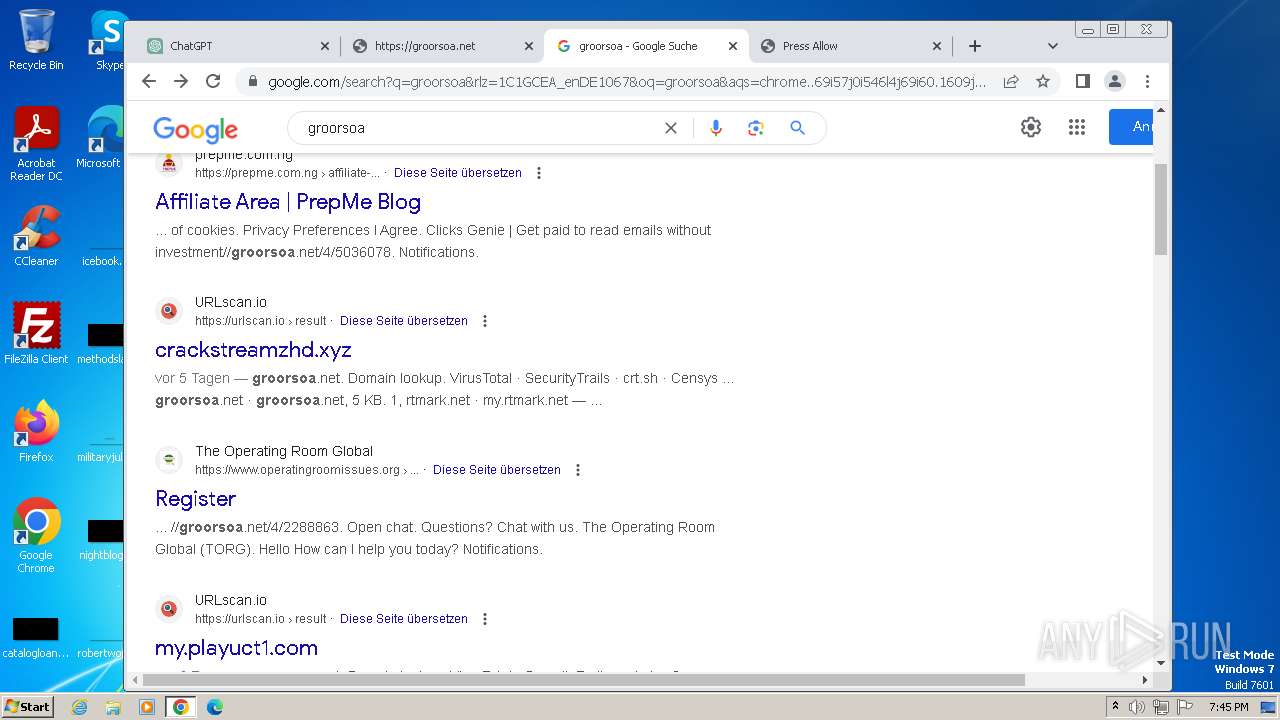Search by image with Google Lens icon

755,128
